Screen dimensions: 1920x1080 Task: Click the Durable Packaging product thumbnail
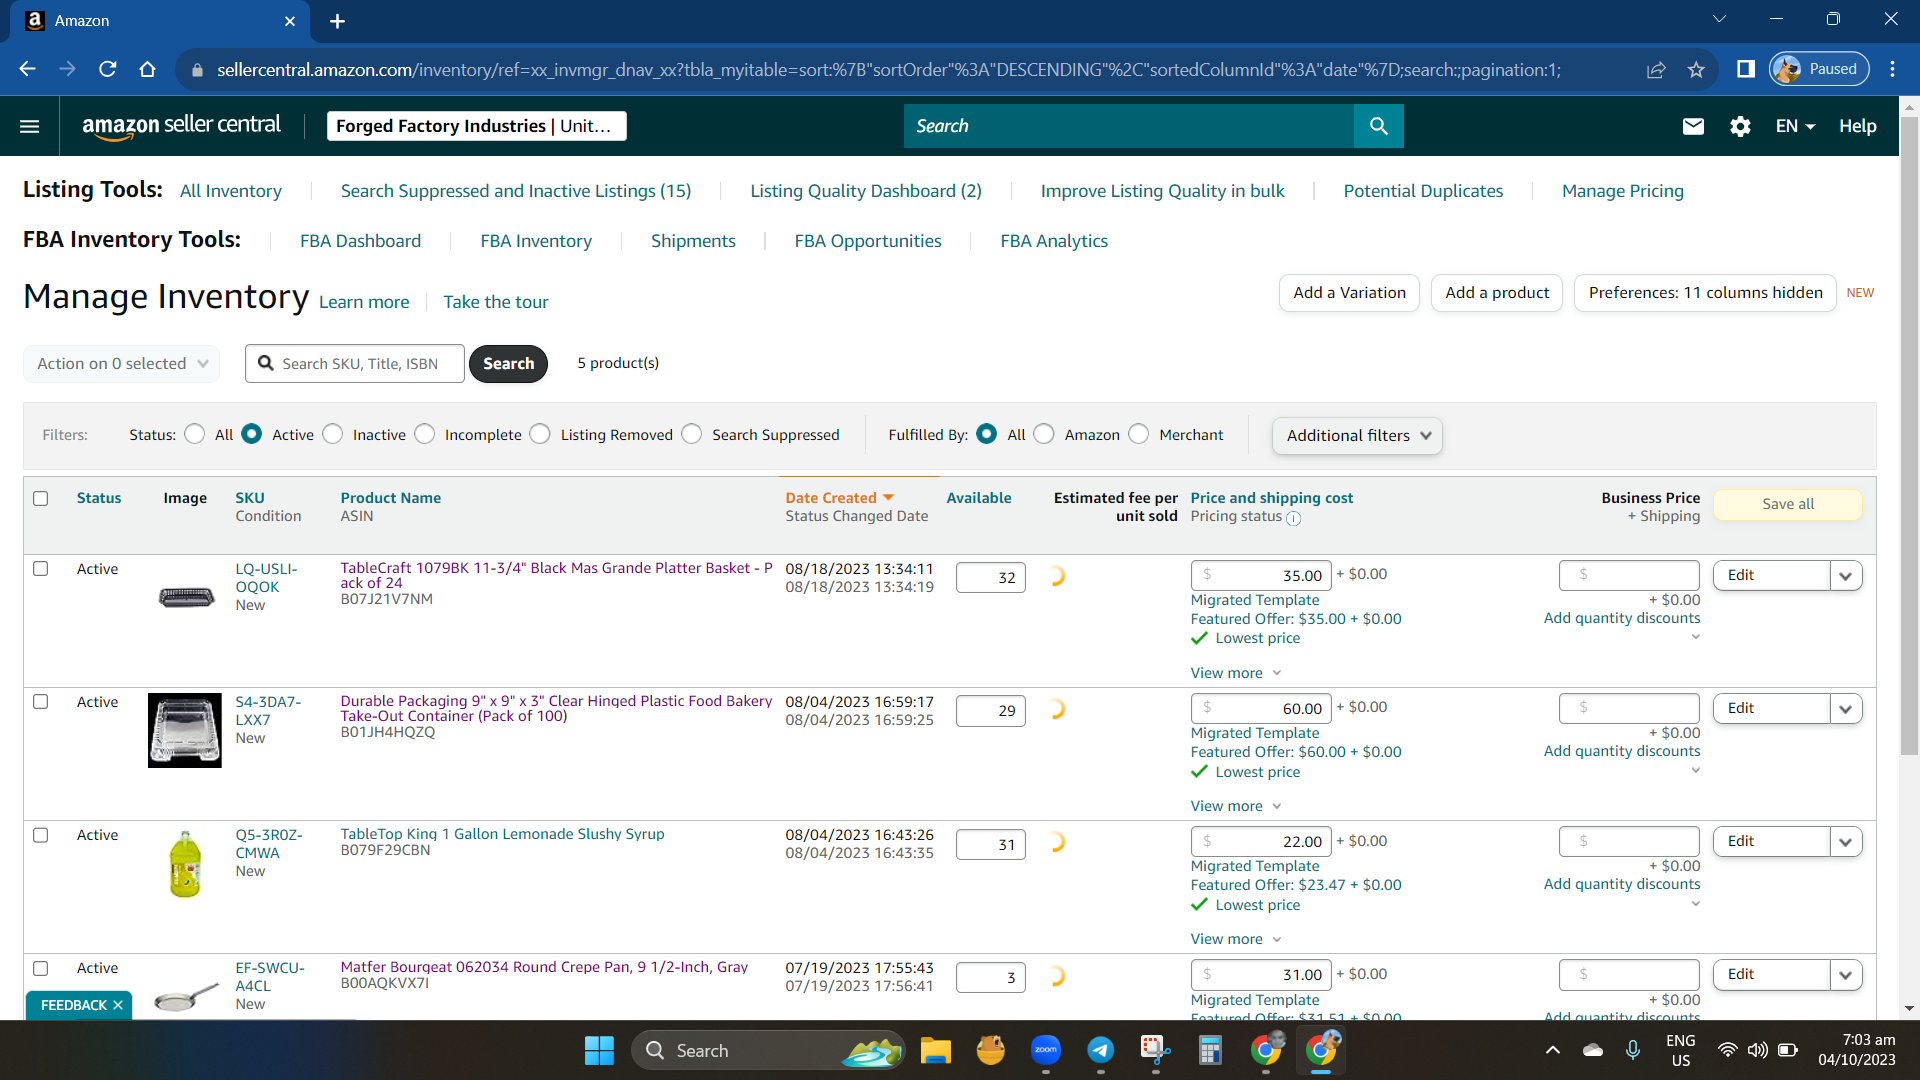tap(185, 730)
